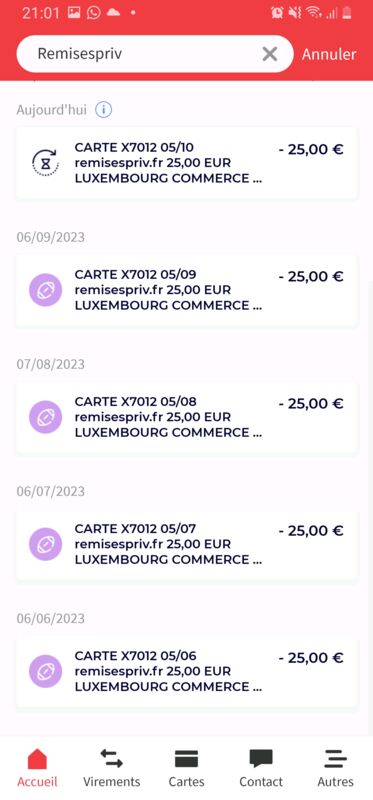Viewport: 373px width, 800px height.
Task: Cancel search with Annuler
Action: pos(329,54)
